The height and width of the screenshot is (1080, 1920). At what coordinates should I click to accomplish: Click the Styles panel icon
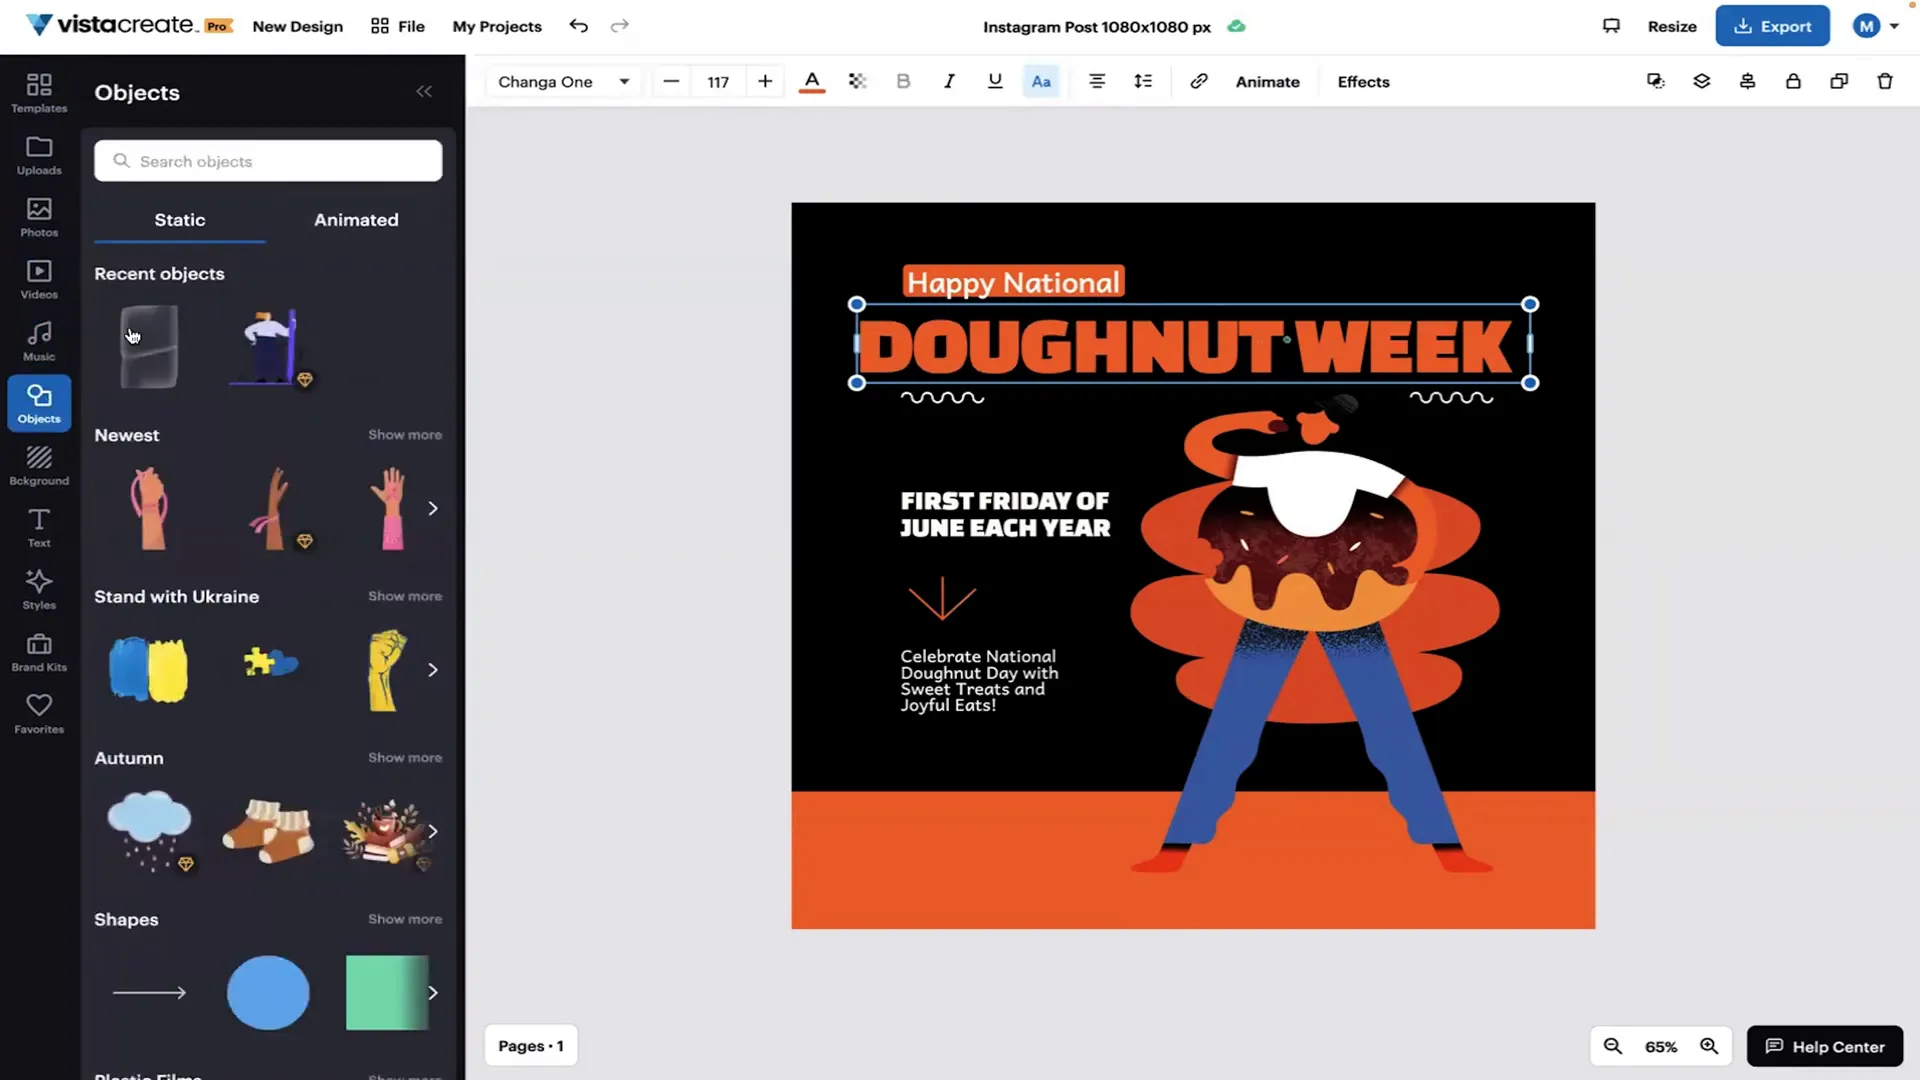[38, 588]
